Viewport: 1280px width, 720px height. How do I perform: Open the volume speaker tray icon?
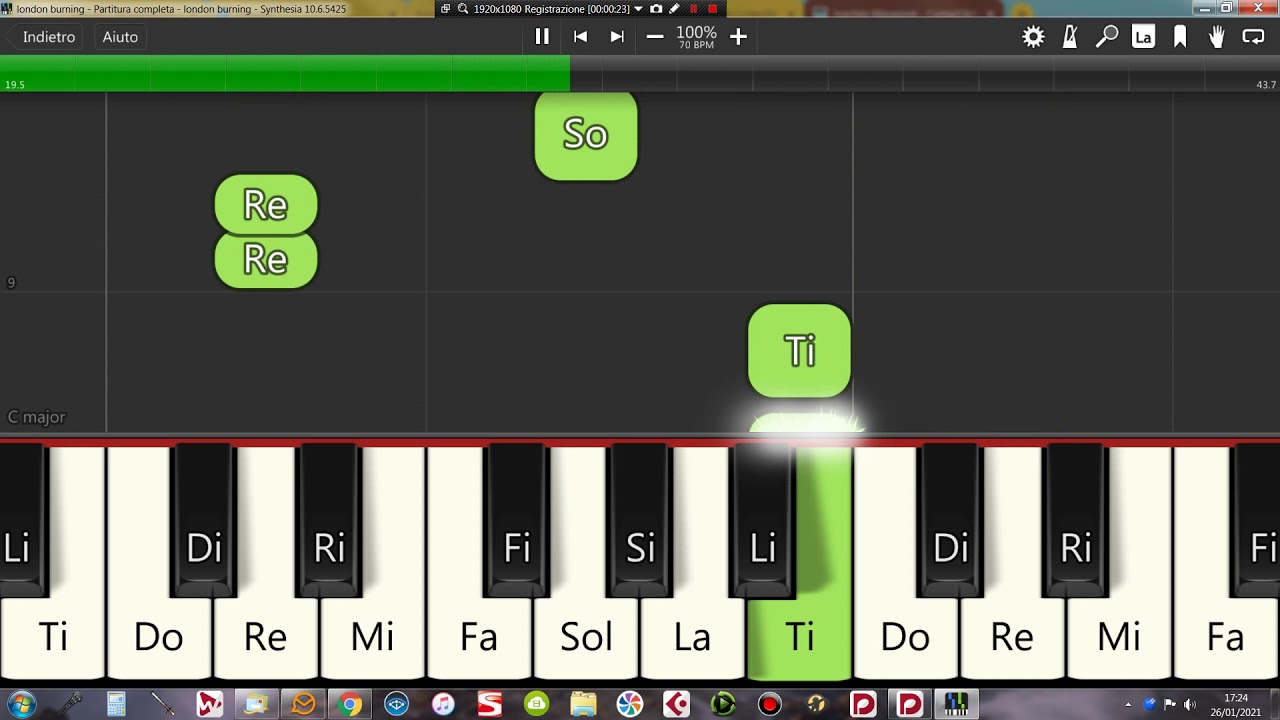(1190, 705)
